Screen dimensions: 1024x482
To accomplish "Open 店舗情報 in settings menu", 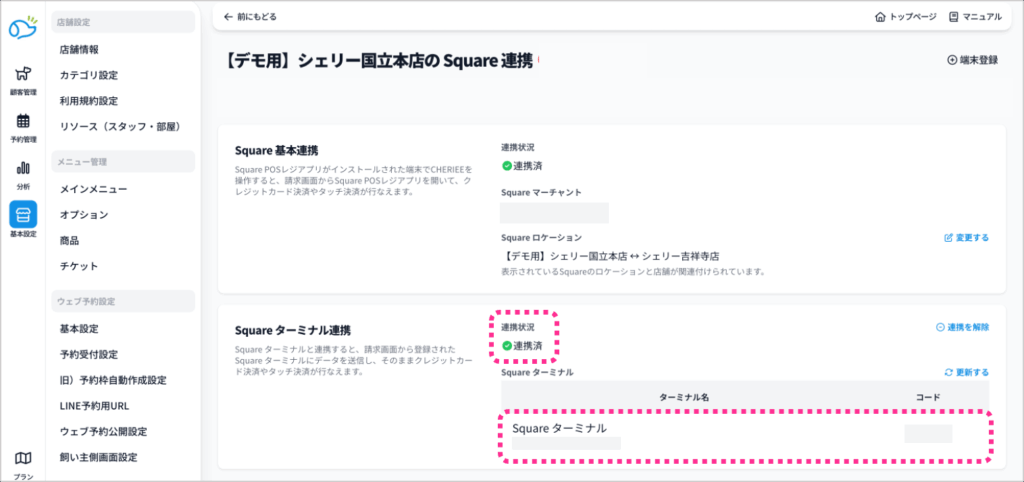I will tap(79, 49).
